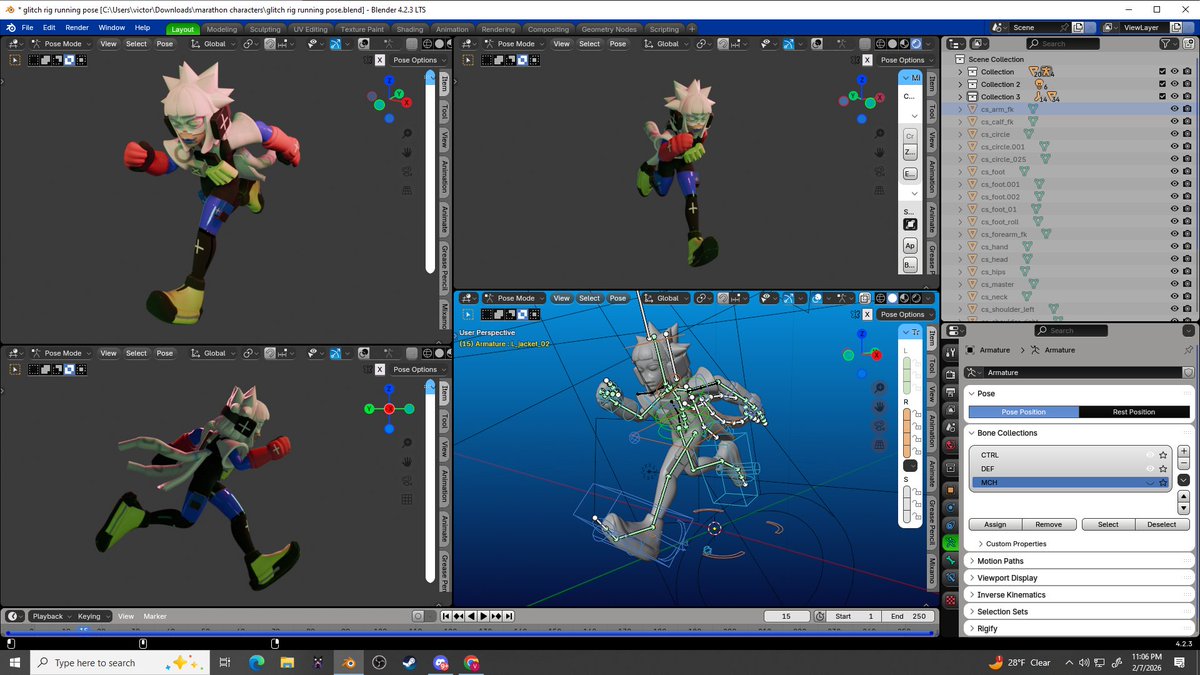Open the File menu

tap(27, 28)
